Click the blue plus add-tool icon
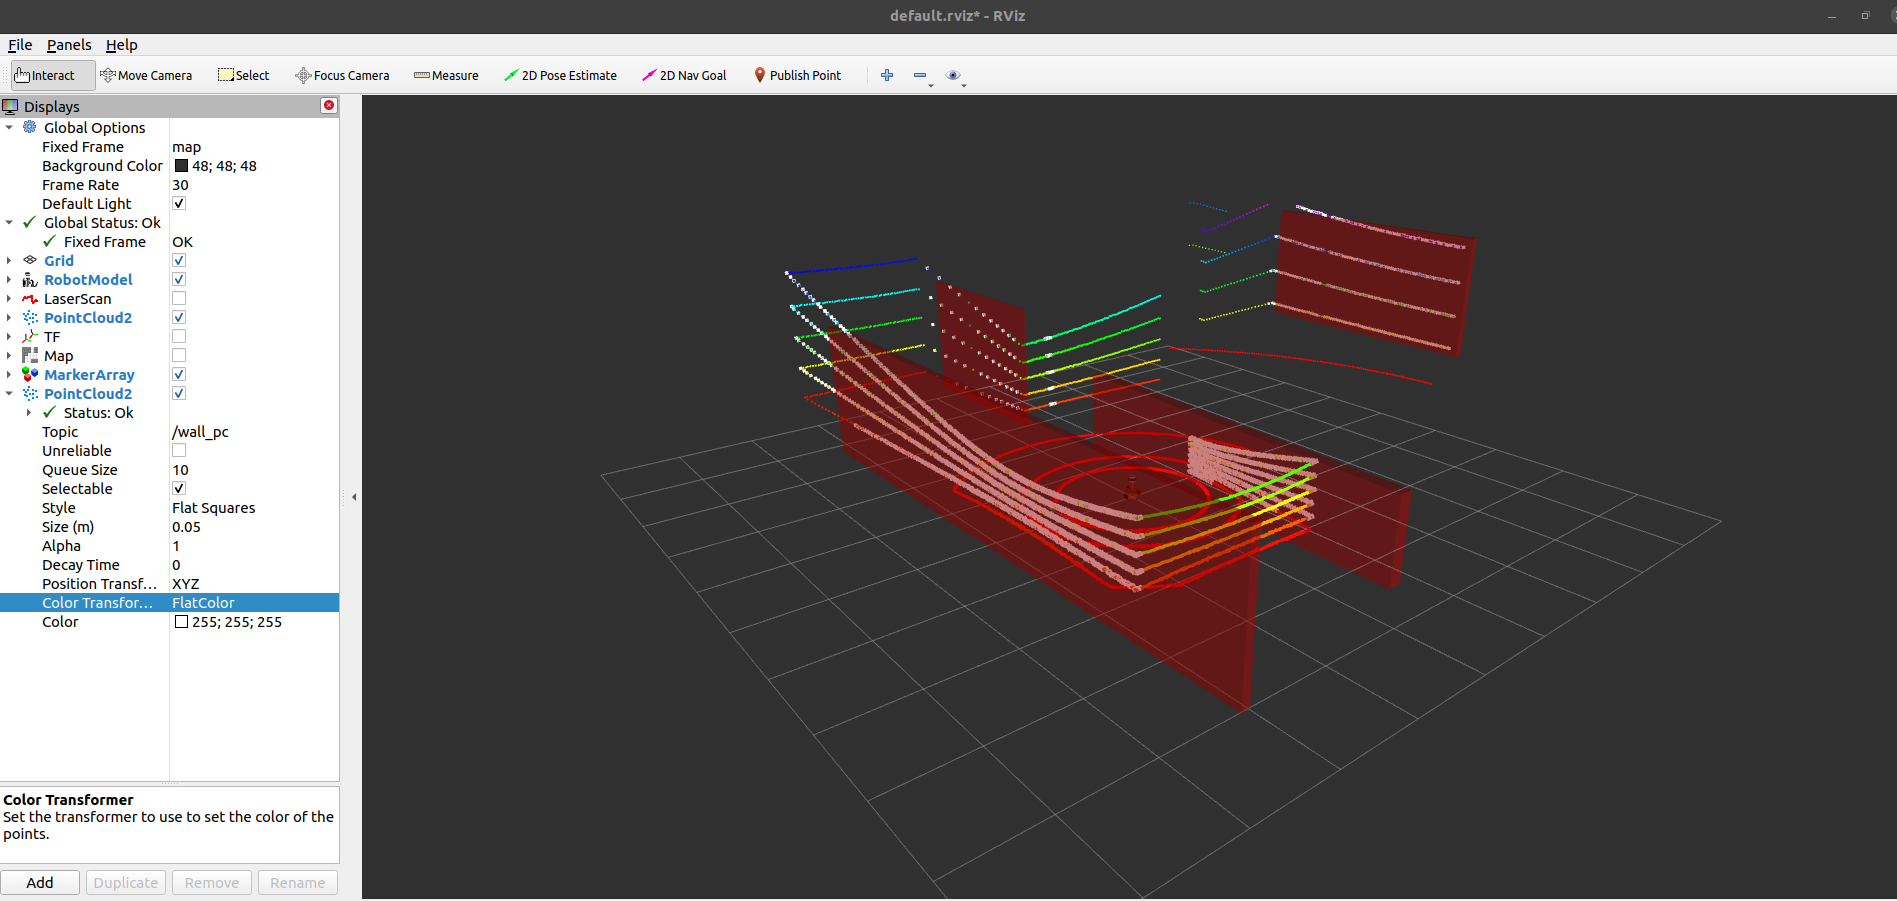 pos(887,75)
